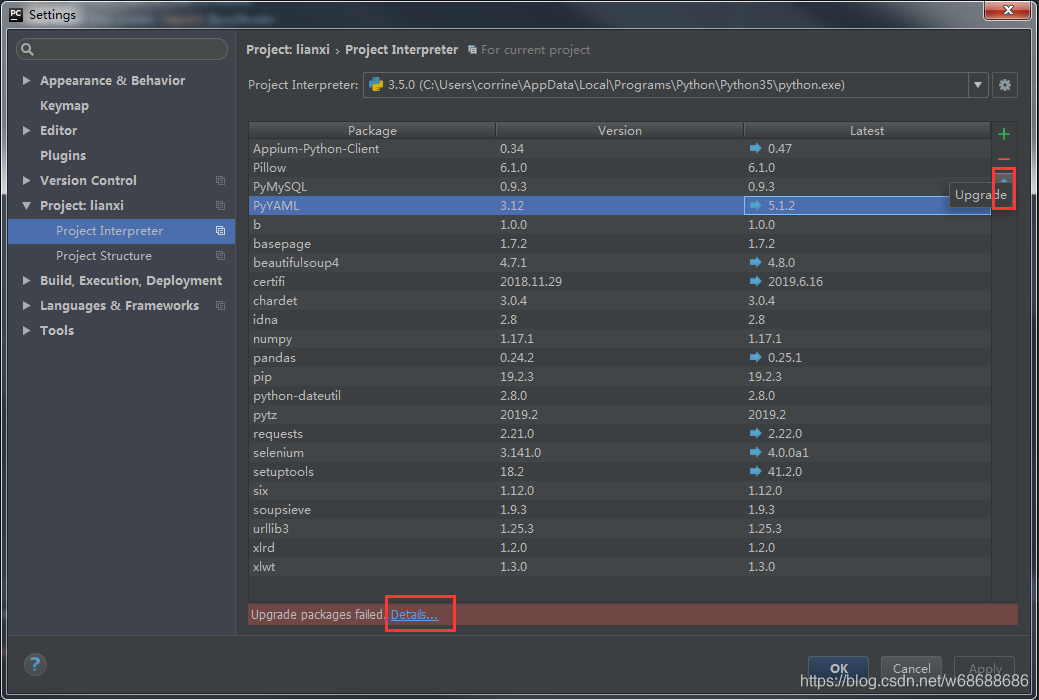The image size is (1039, 700).
Task: Click the project-level icon next to Project Structure
Action: tap(219, 256)
